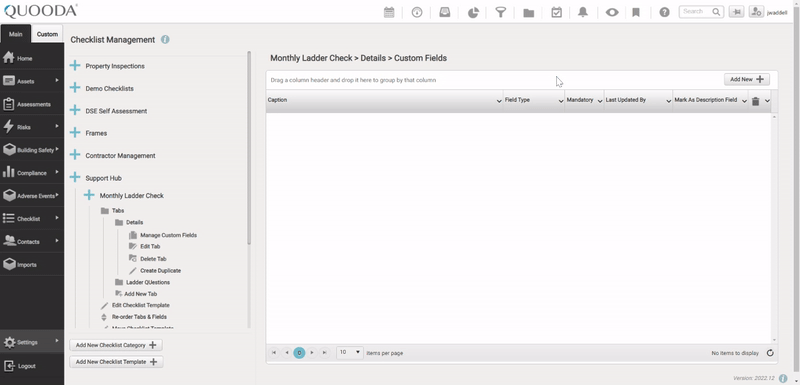The image size is (800, 385).
Task: Click Add New Checklist Template button
Action: [116, 362]
